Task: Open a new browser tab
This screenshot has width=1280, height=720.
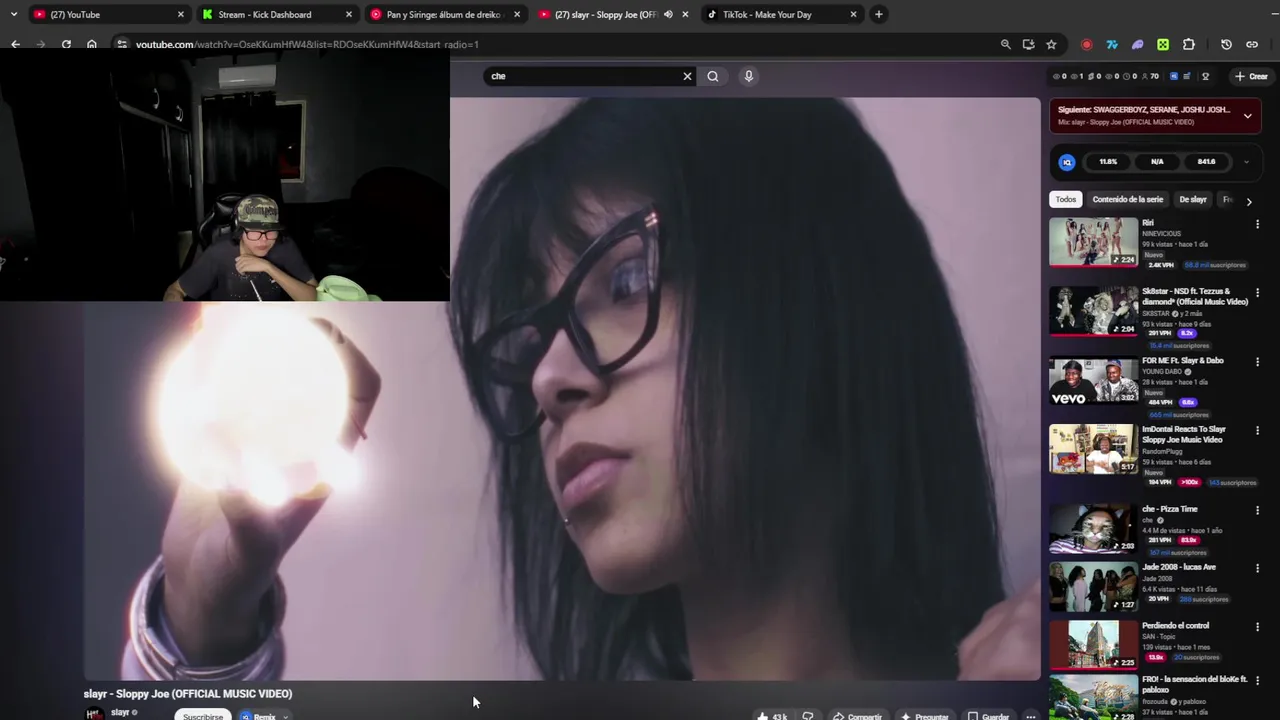Action: (878, 14)
